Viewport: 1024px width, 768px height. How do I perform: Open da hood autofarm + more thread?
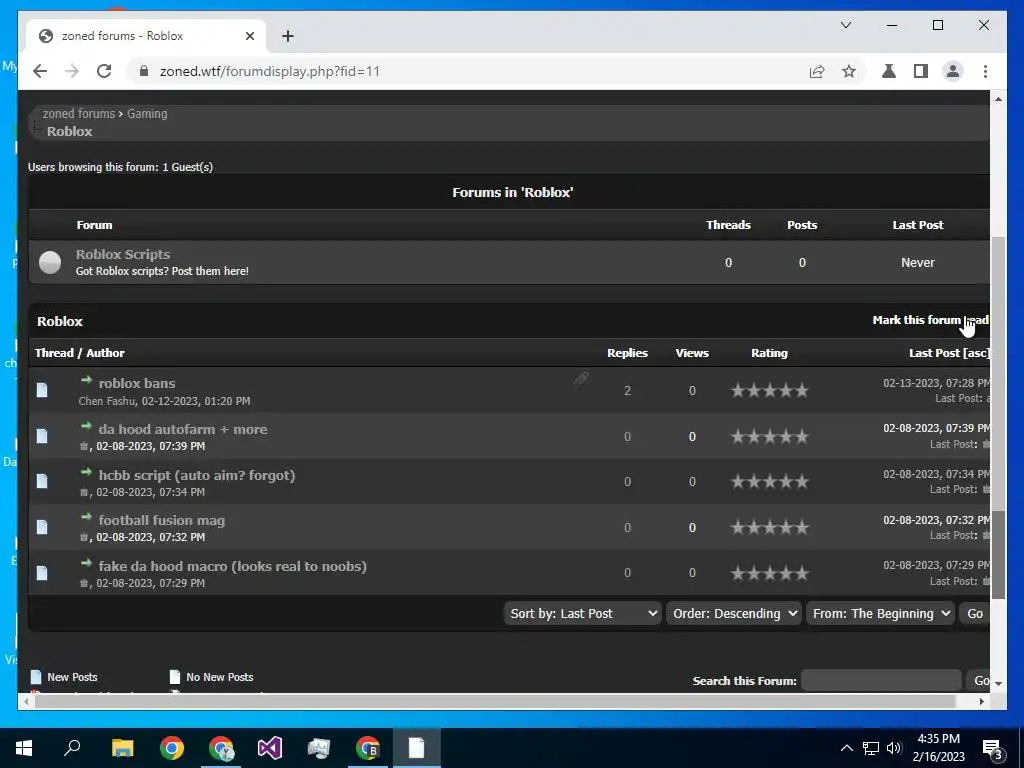coord(183,429)
